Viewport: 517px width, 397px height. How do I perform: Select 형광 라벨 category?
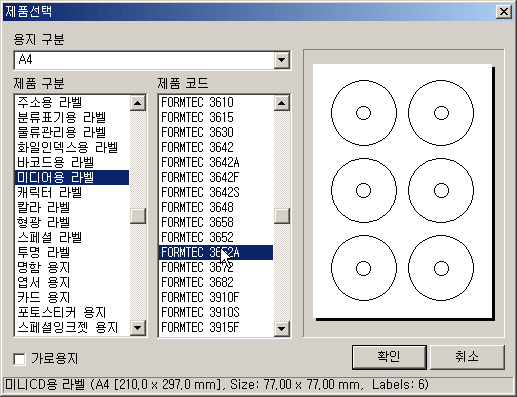[72, 222]
